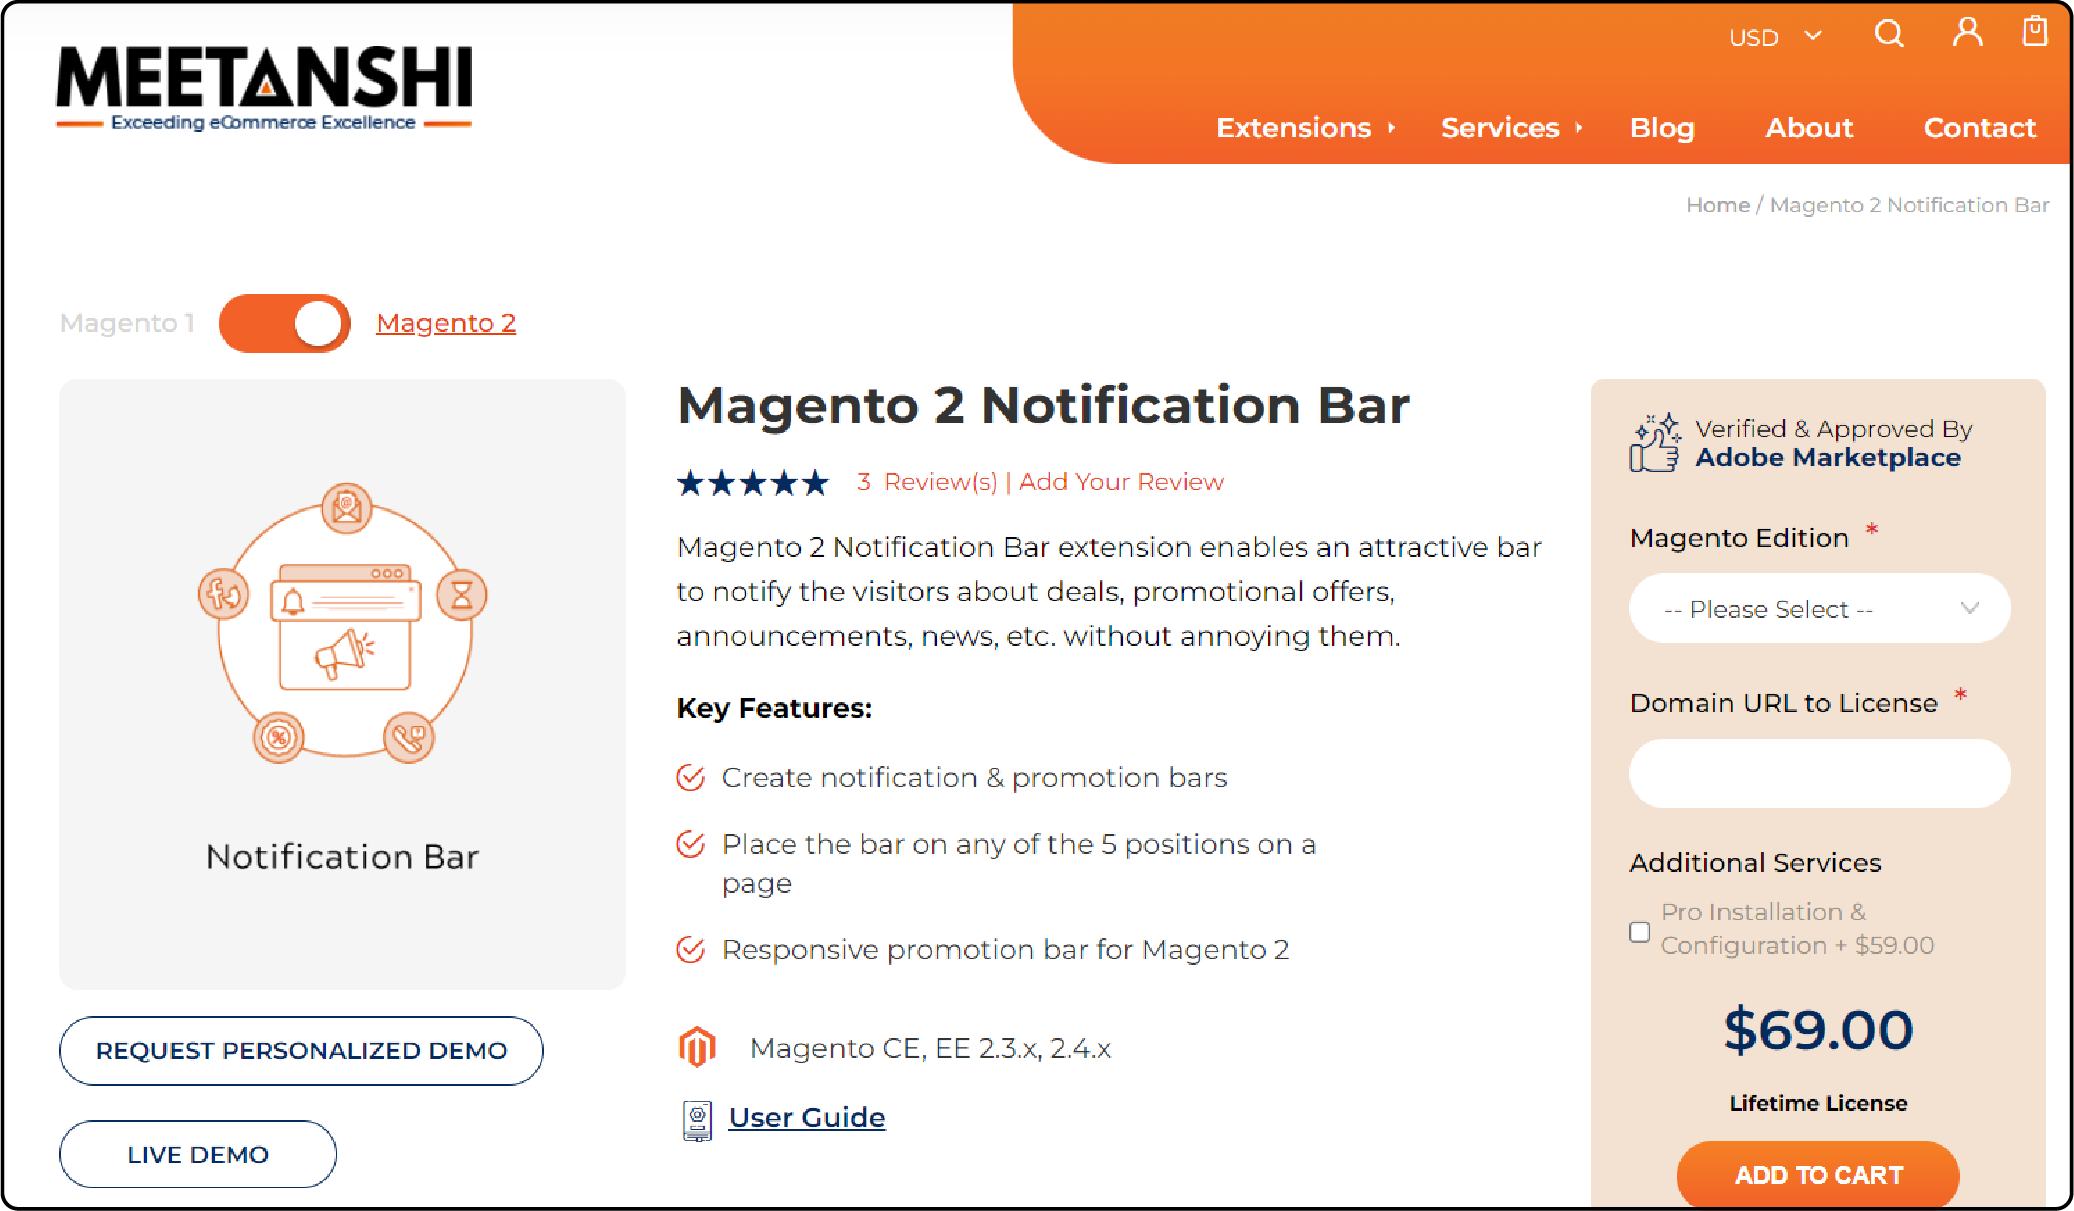This screenshot has height=1211, width=2074.
Task: Click the Adobe Marketplace verified badge icon
Action: 1653,443
